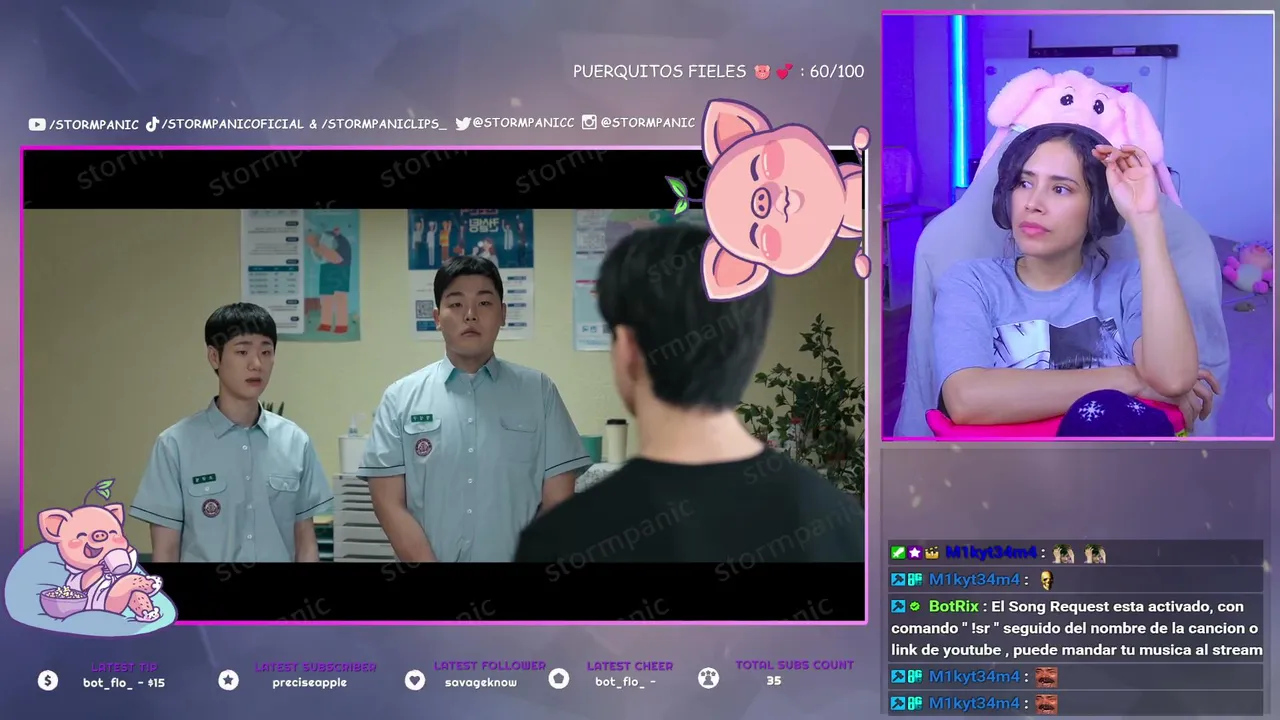The image size is (1280, 720).
Task: Click the 'savageknow' follower name
Action: 482,682
